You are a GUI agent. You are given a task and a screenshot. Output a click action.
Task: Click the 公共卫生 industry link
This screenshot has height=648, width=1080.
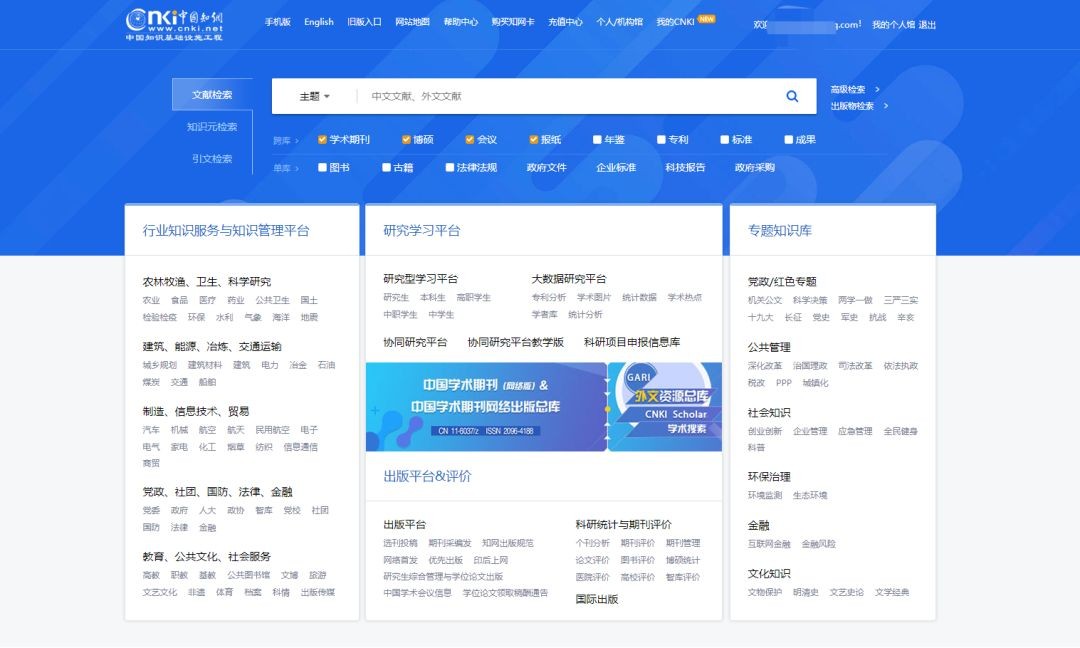click(x=272, y=300)
